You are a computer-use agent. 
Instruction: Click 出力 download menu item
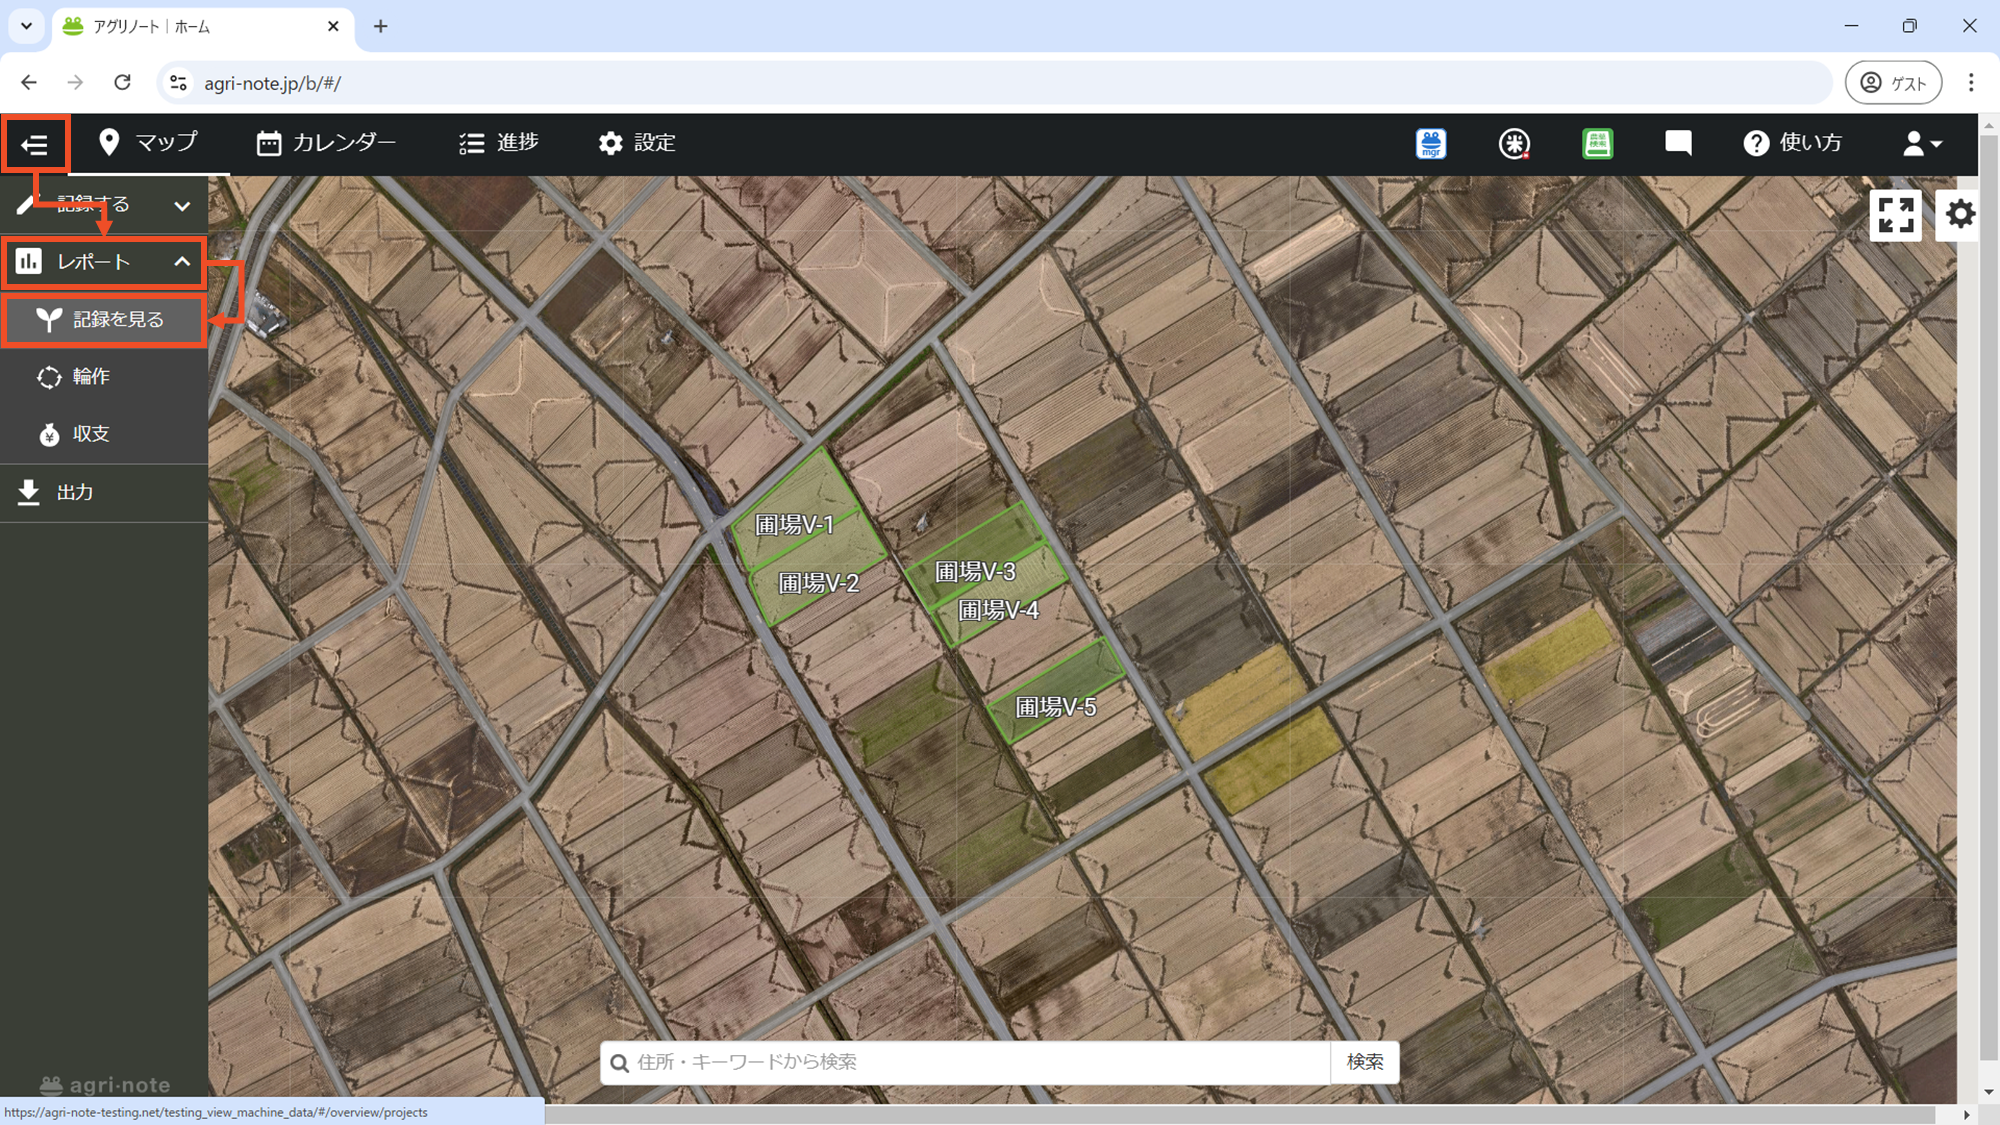tap(104, 492)
